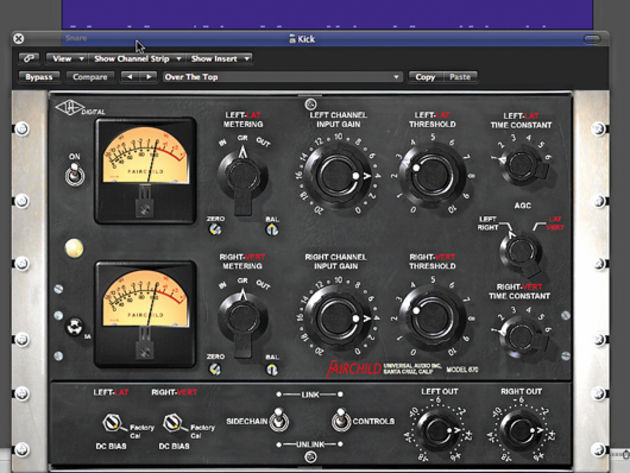
Task: Turn the Right-Vert Metering selector knob
Action: tap(243, 321)
